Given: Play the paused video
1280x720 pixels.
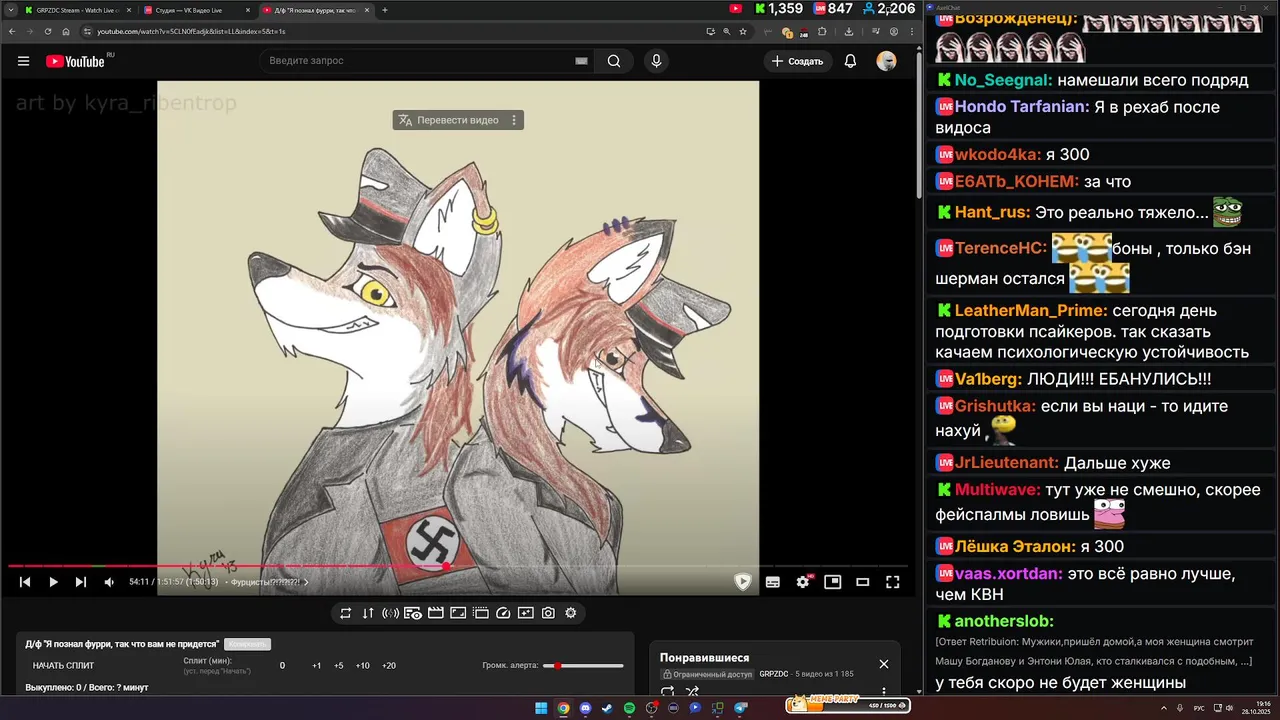Looking at the screenshot, I should coord(53,582).
